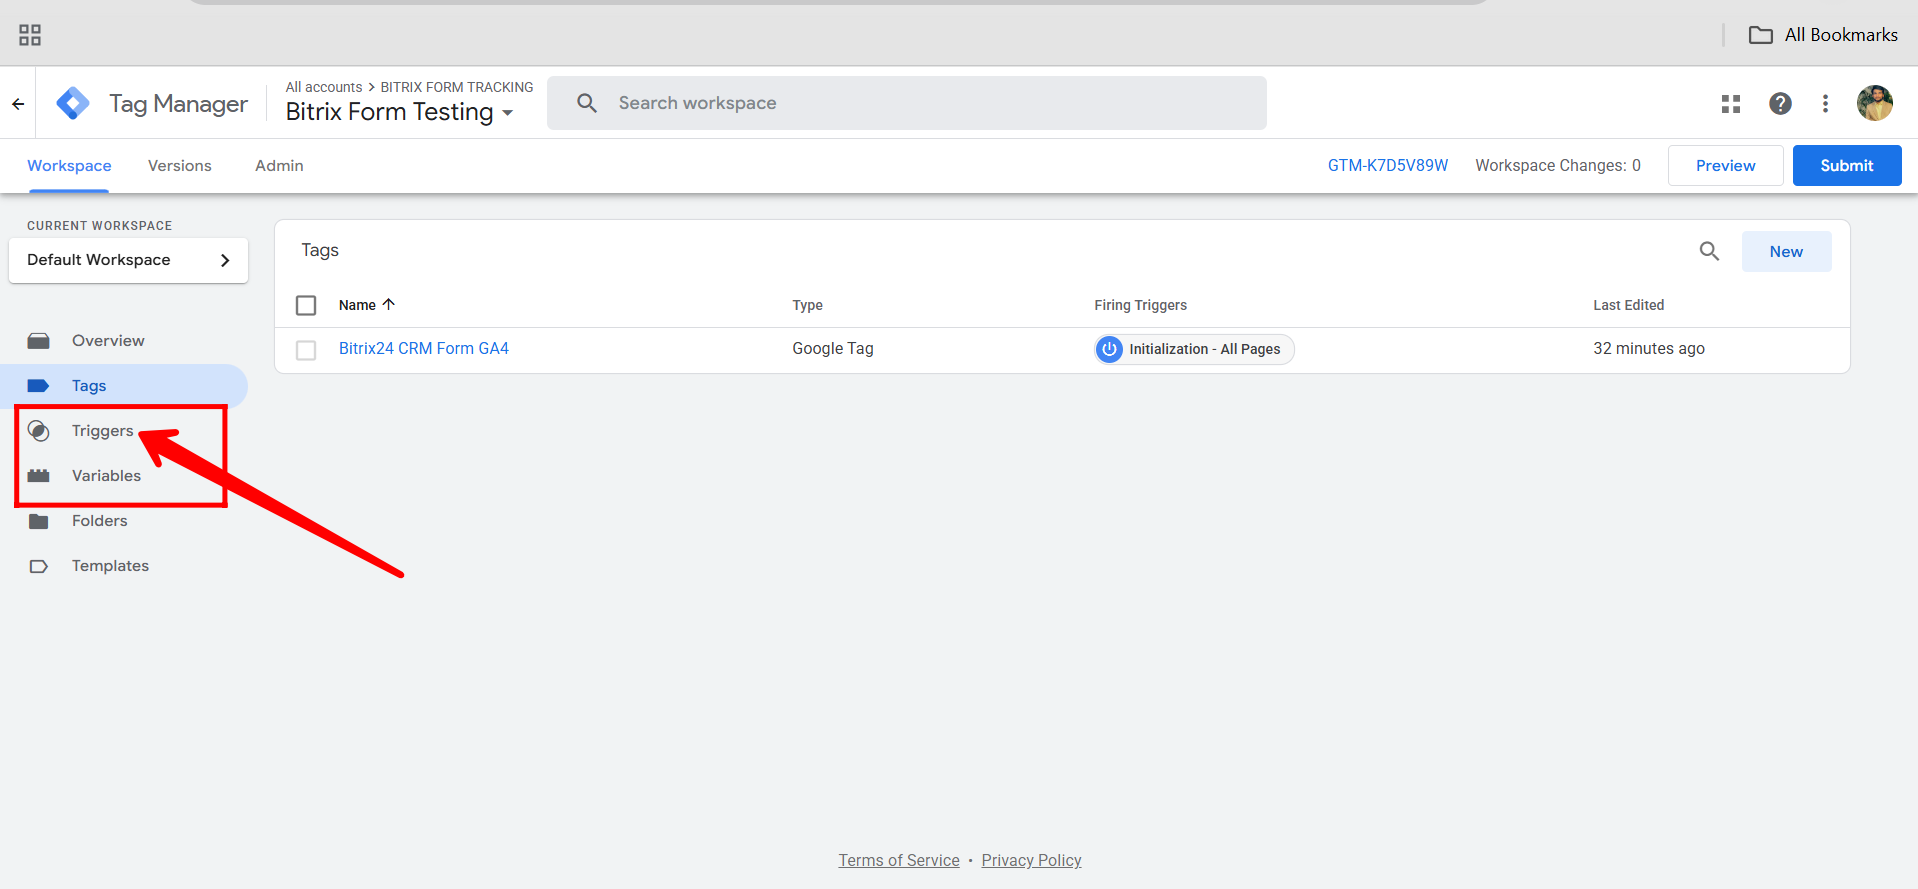Click the GTM-K7D5V89W container ID
Image resolution: width=1918 pixels, height=889 pixels.
[1388, 166]
